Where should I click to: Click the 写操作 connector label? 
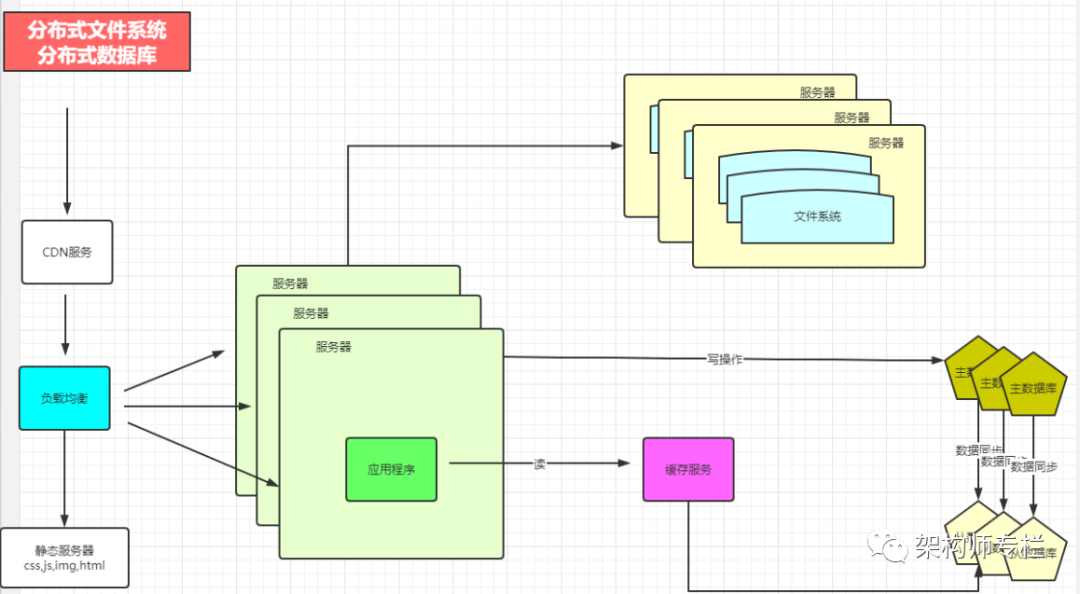click(x=725, y=359)
